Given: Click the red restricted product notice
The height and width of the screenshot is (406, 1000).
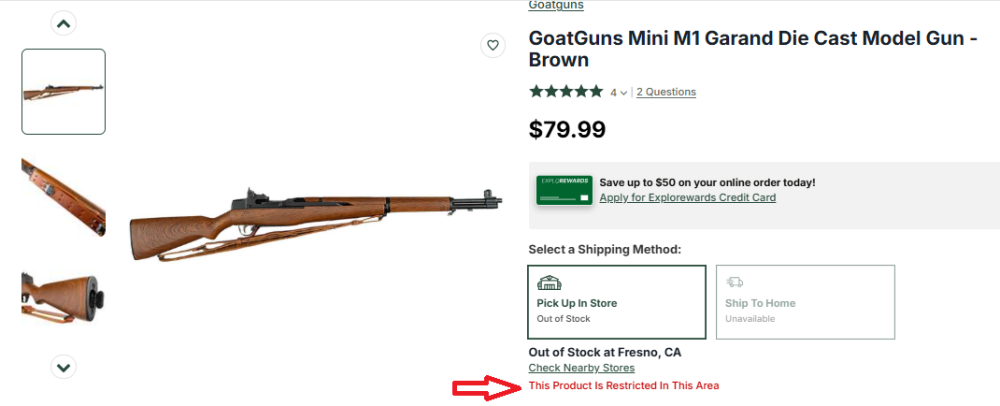Looking at the screenshot, I should [x=623, y=386].
